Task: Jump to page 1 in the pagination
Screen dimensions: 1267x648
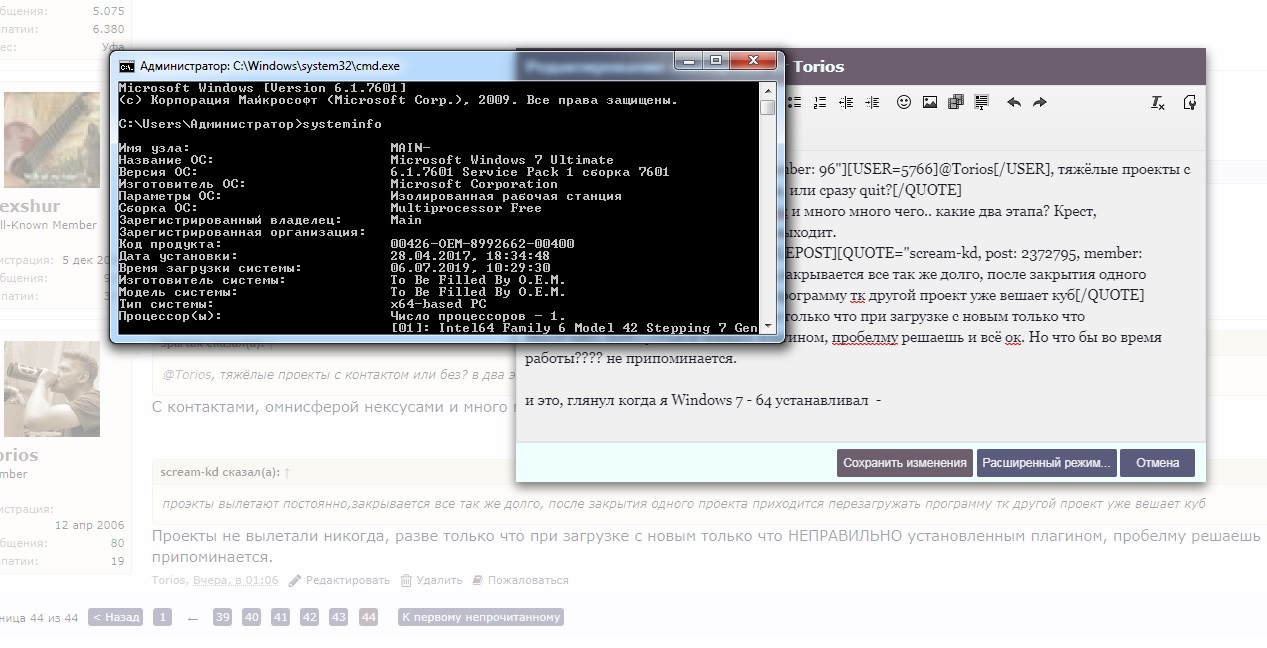Action: [x=163, y=617]
